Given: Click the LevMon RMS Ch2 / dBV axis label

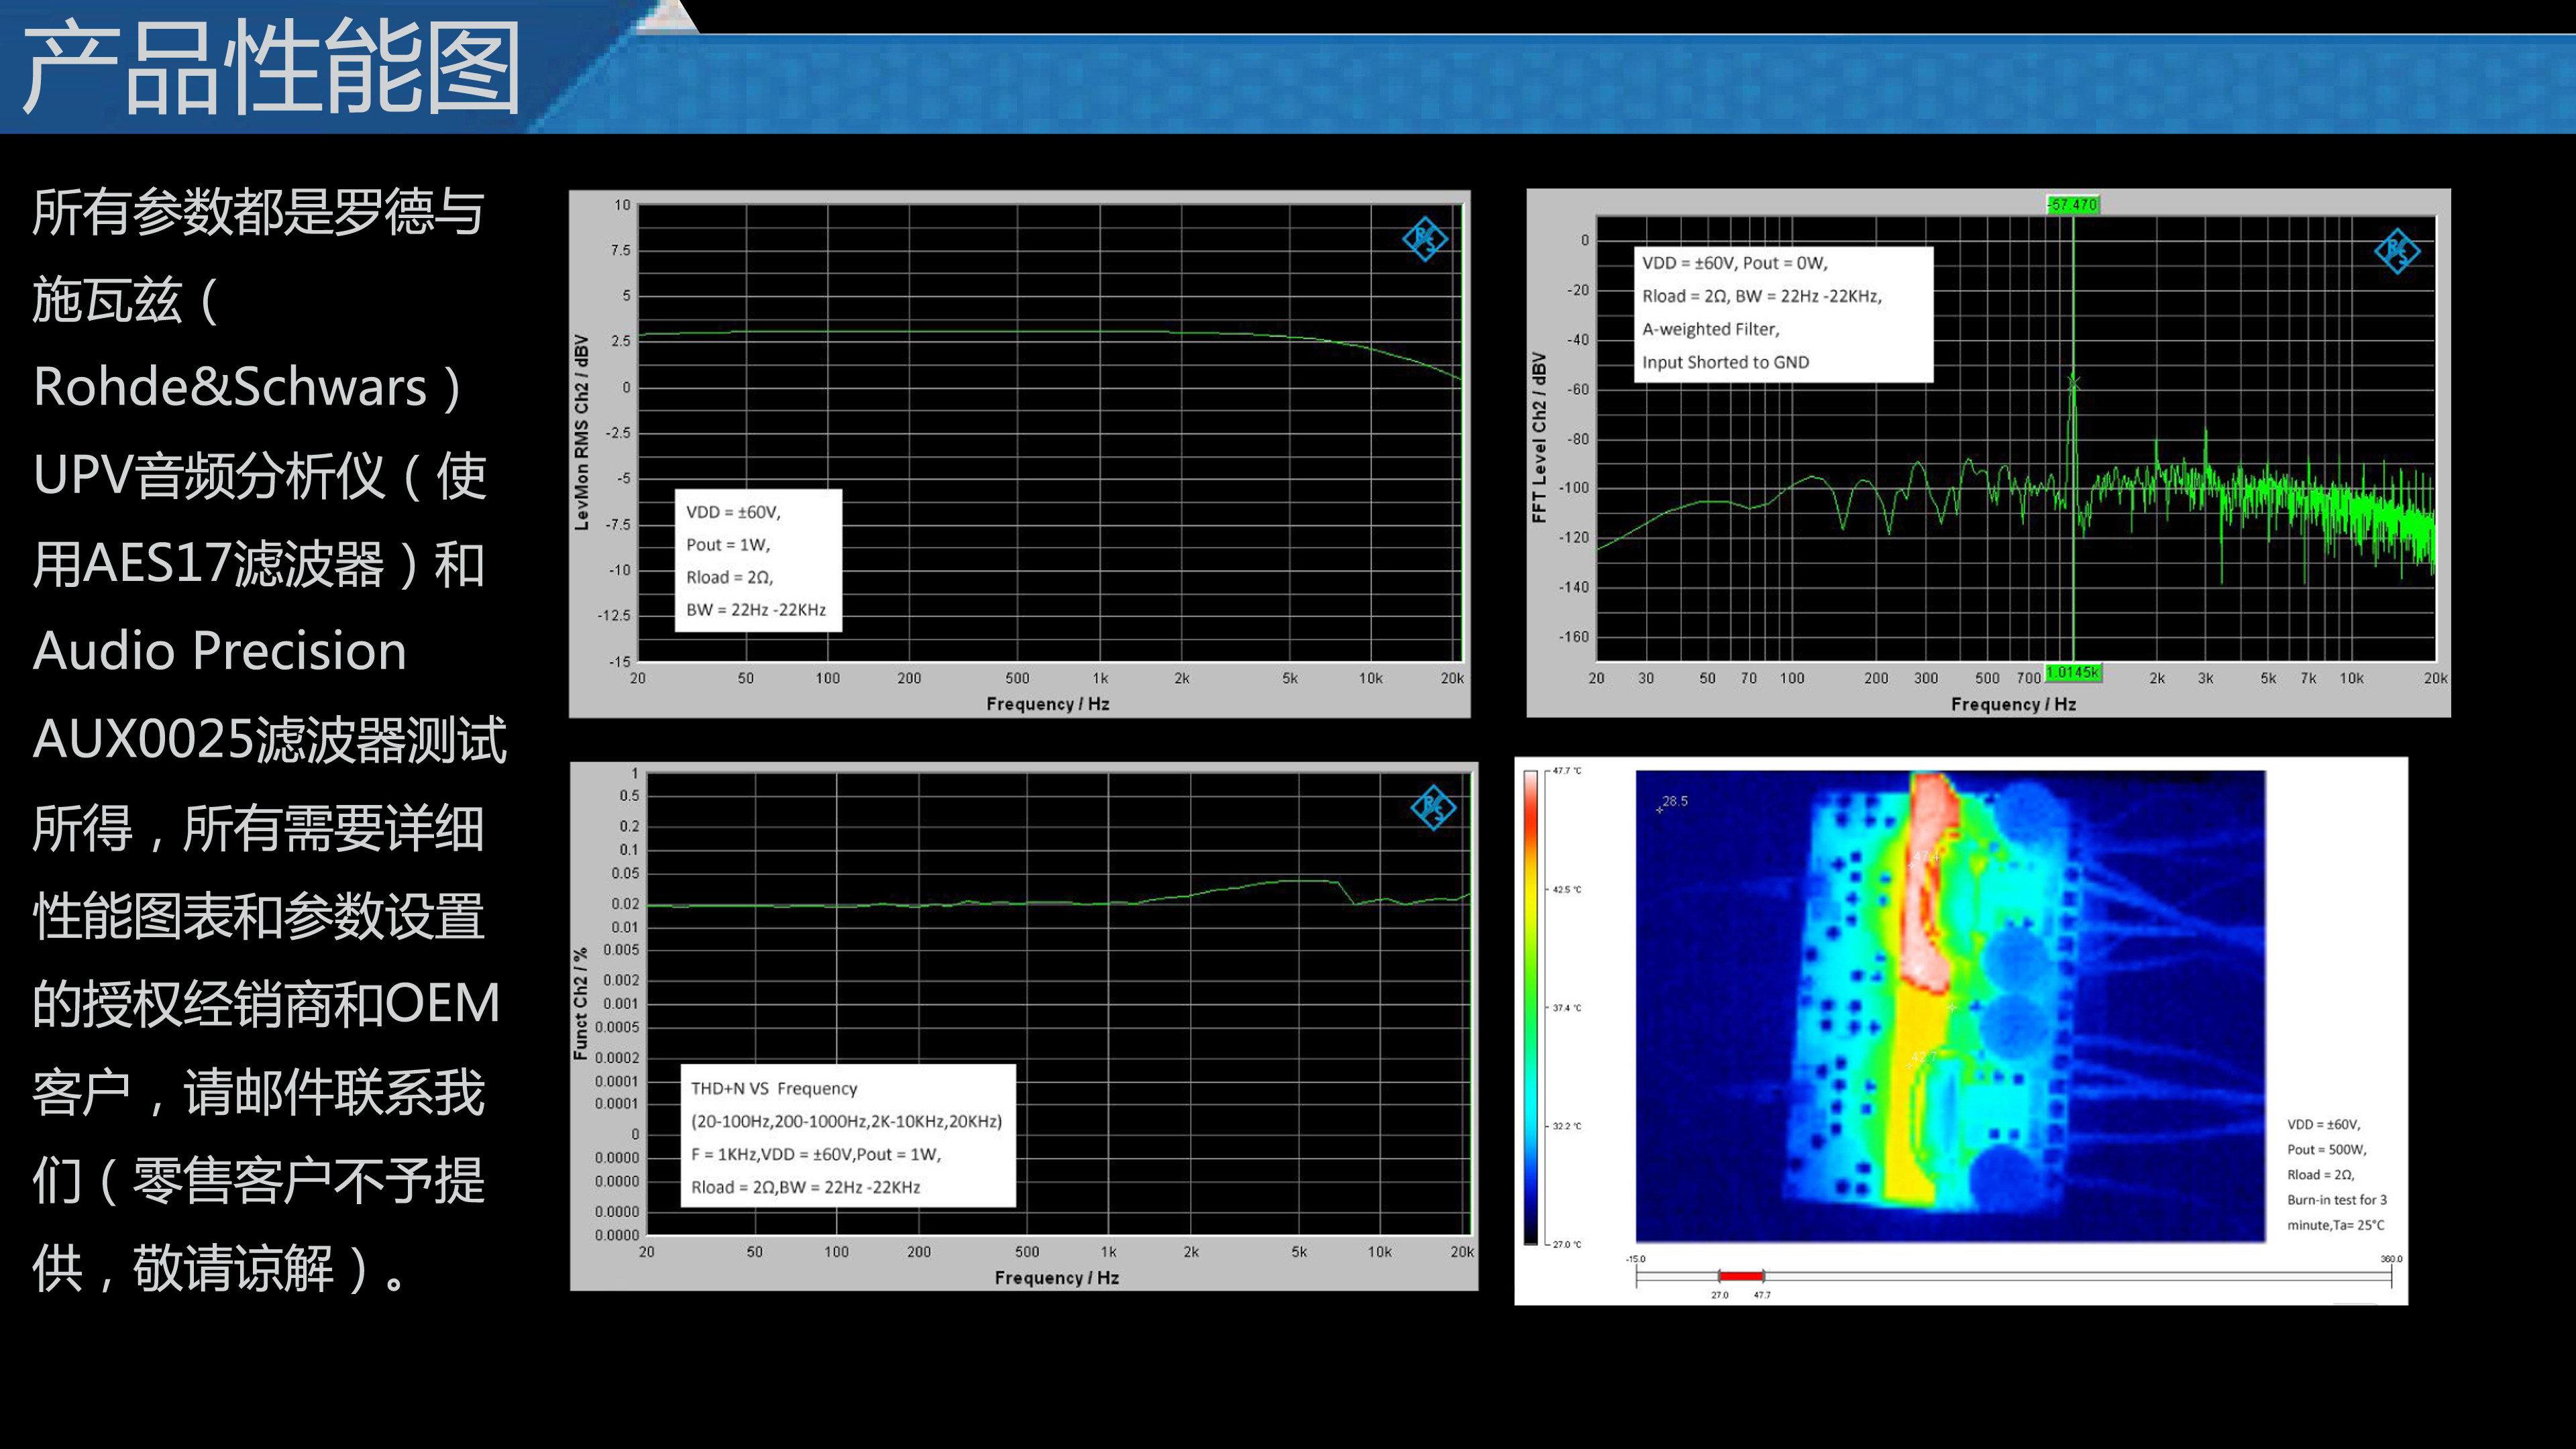Looking at the screenshot, I should (581, 432).
